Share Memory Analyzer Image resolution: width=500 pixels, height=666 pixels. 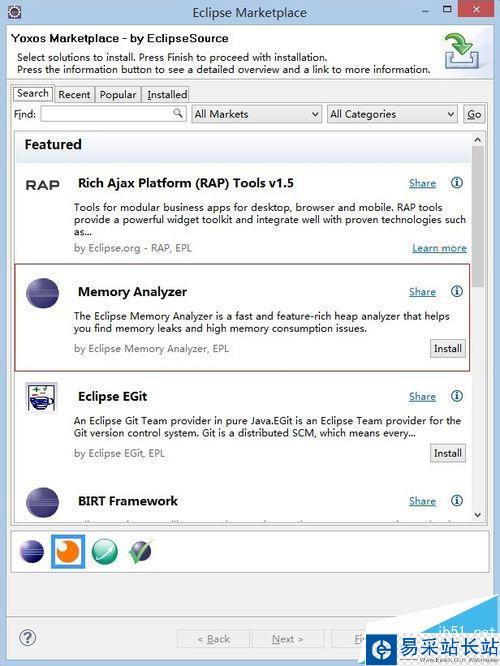click(x=422, y=292)
